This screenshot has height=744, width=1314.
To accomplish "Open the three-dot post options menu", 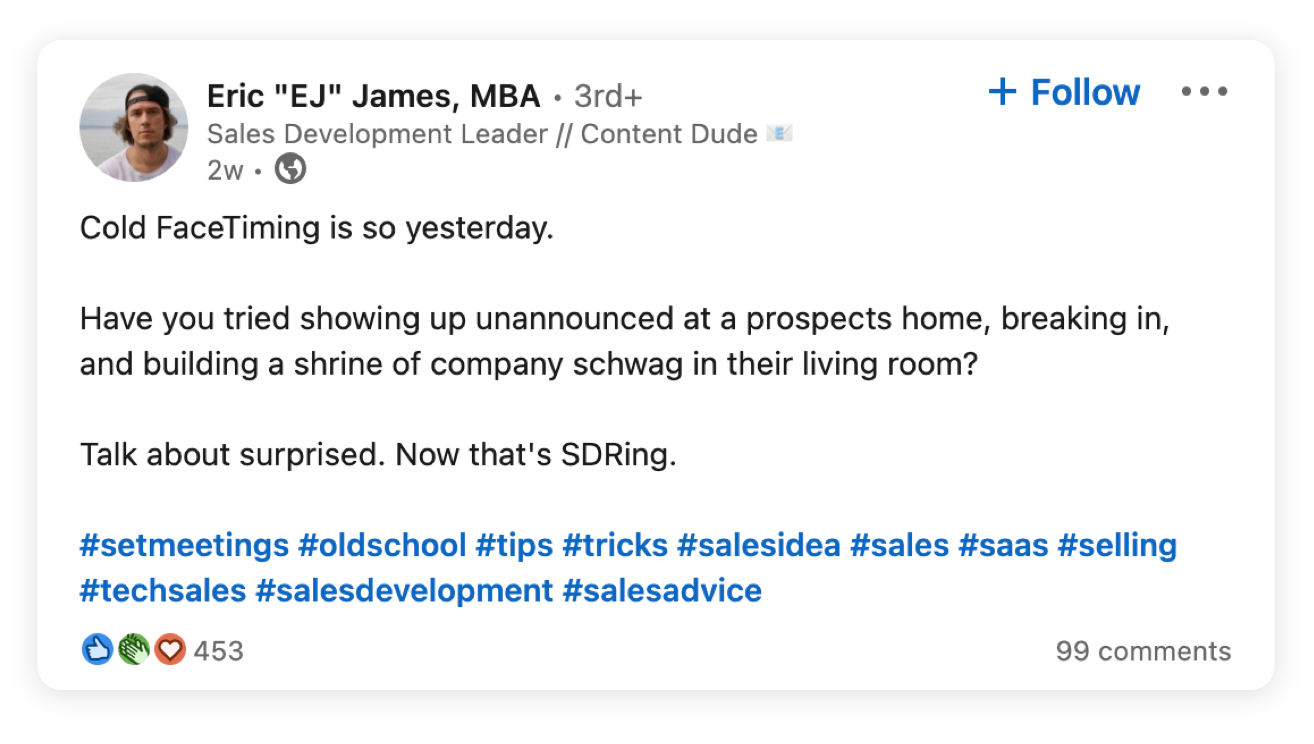I will pos(1204,92).
